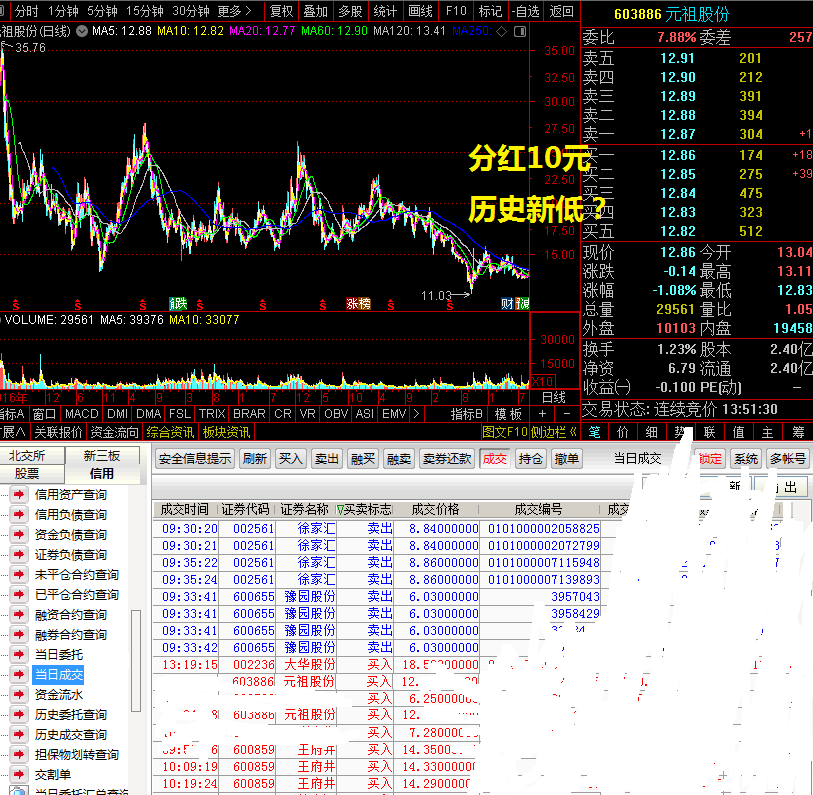Click the panel layout icon in MA header
This screenshot has height=795, width=813.
click(x=520, y=31)
